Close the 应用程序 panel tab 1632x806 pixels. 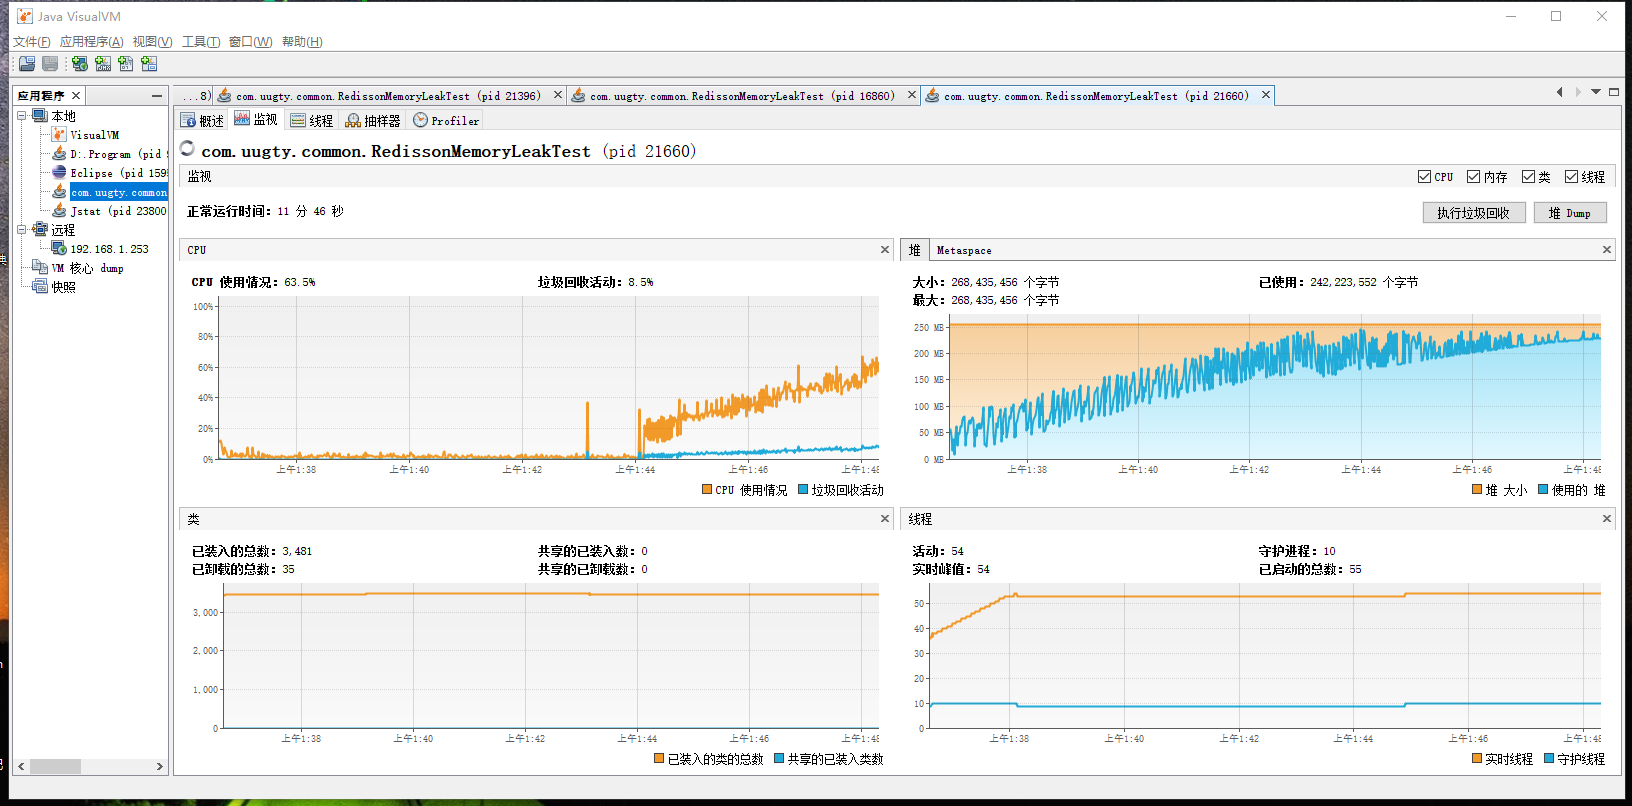click(x=76, y=96)
